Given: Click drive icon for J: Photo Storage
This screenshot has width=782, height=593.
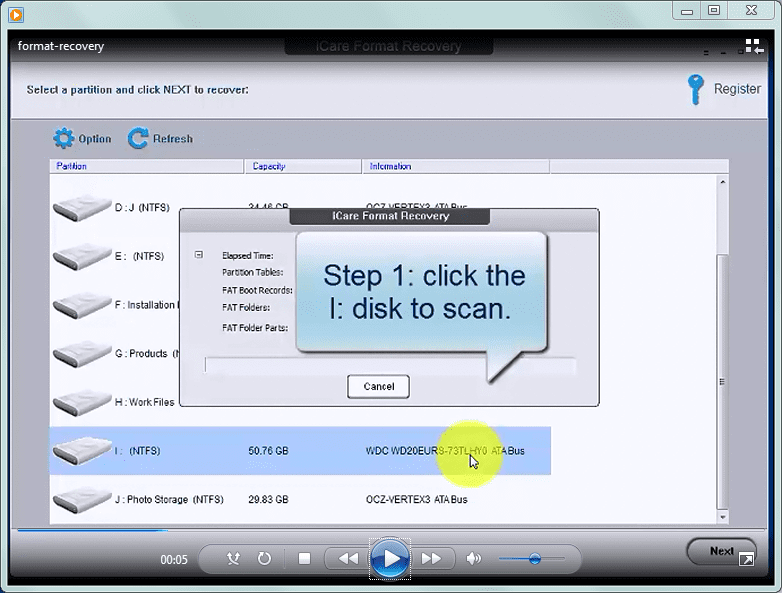Looking at the screenshot, I should (82, 499).
